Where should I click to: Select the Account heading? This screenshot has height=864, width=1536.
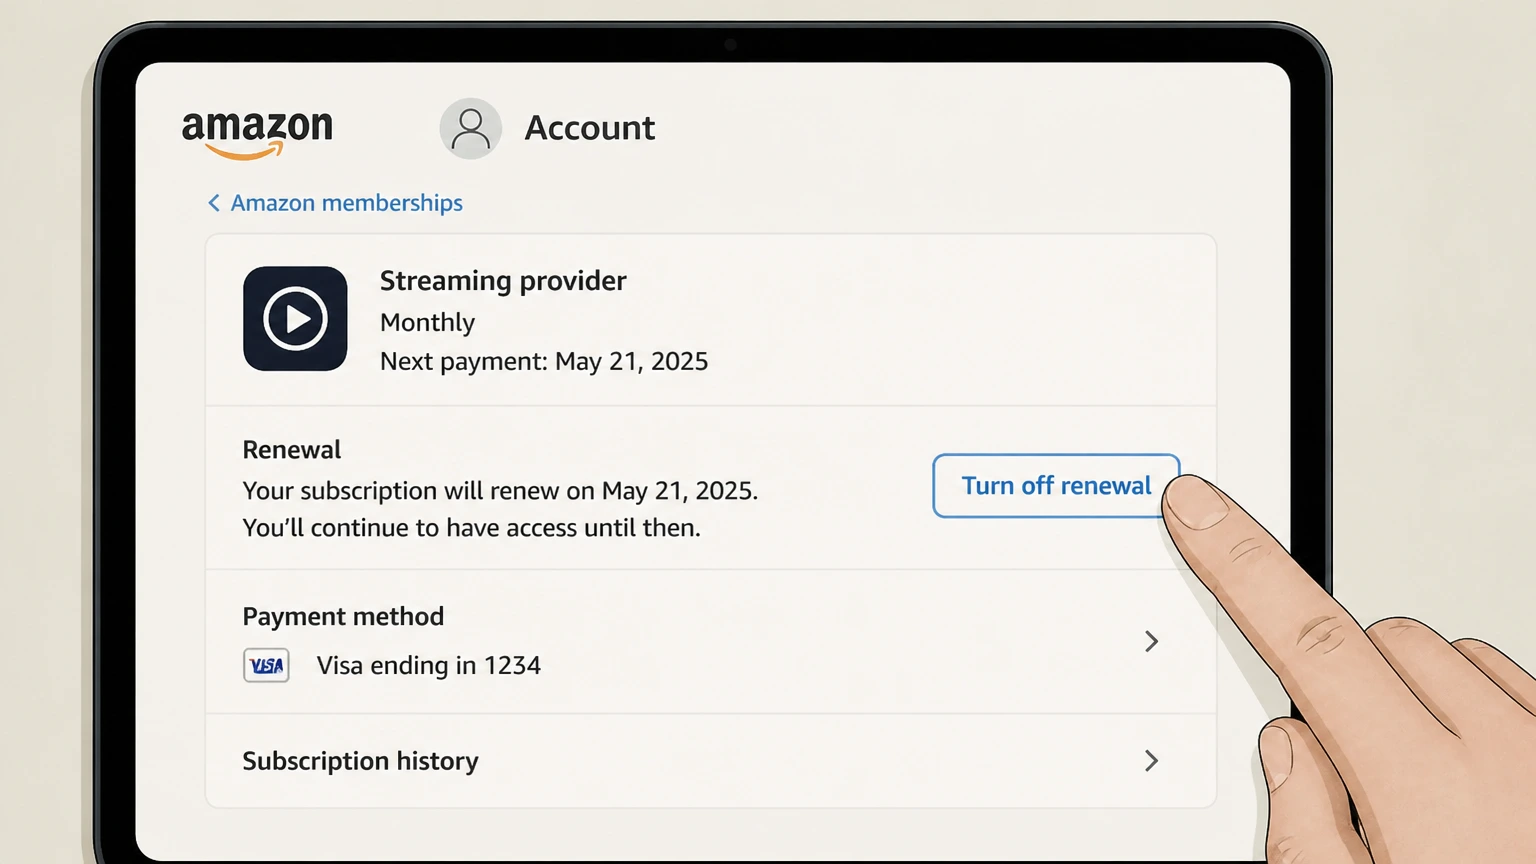(x=590, y=128)
